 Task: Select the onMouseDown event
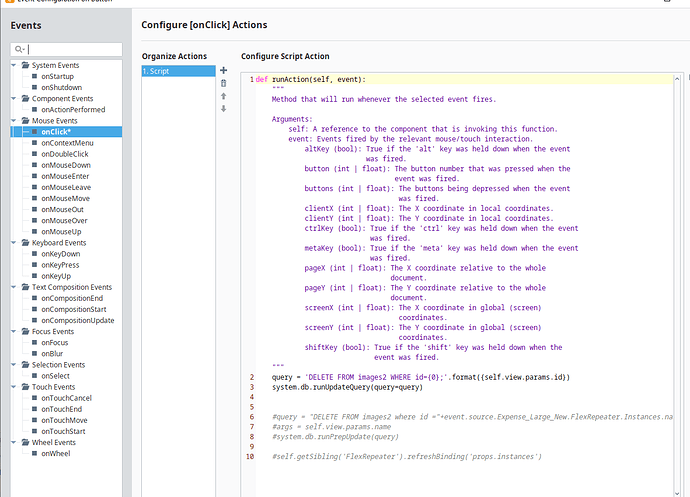pos(66,165)
